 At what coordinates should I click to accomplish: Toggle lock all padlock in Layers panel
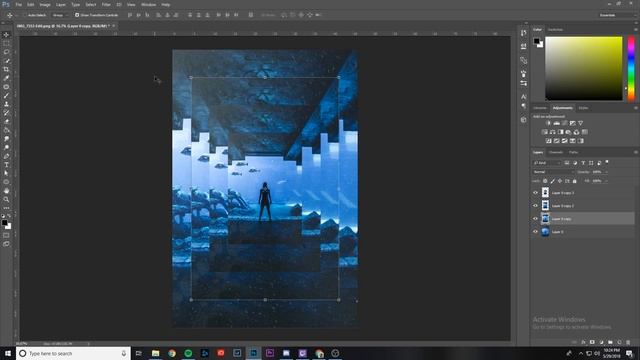click(x=575, y=181)
